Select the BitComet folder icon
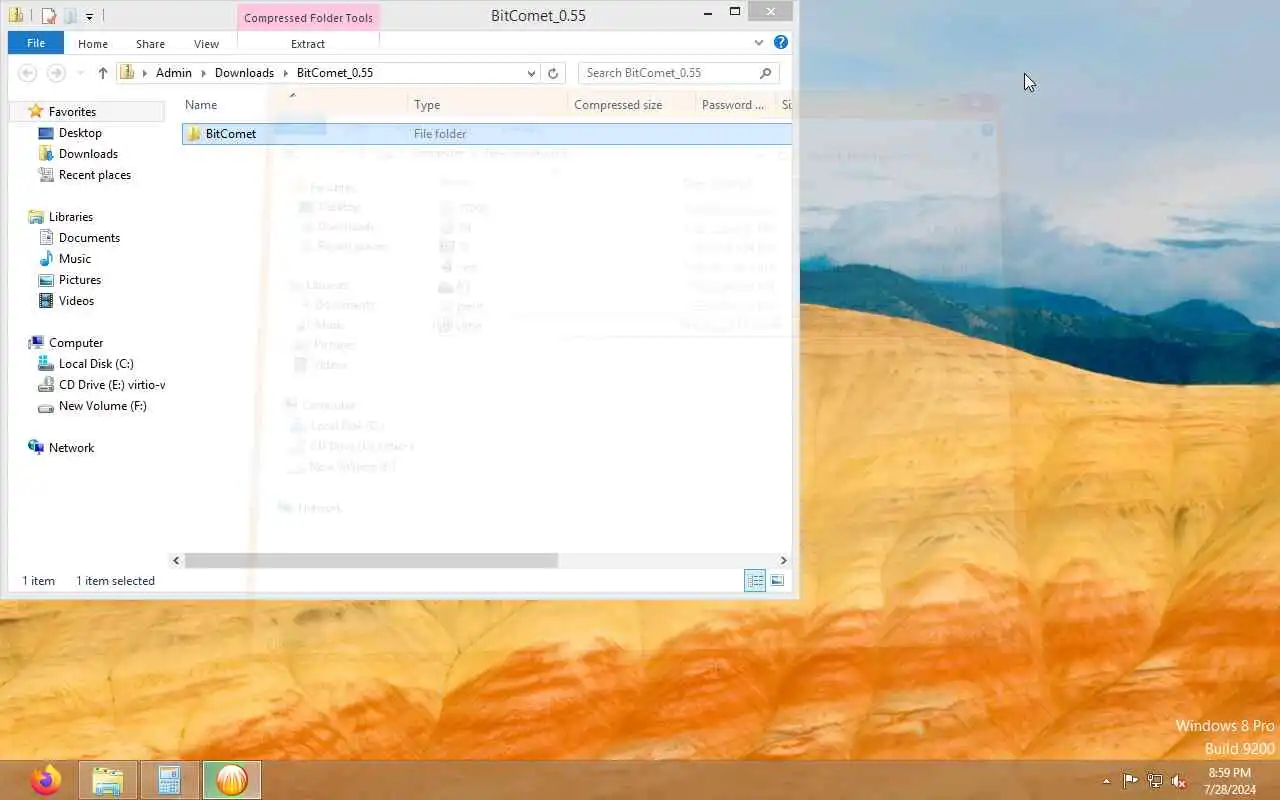The height and width of the screenshot is (800, 1280). click(194, 133)
